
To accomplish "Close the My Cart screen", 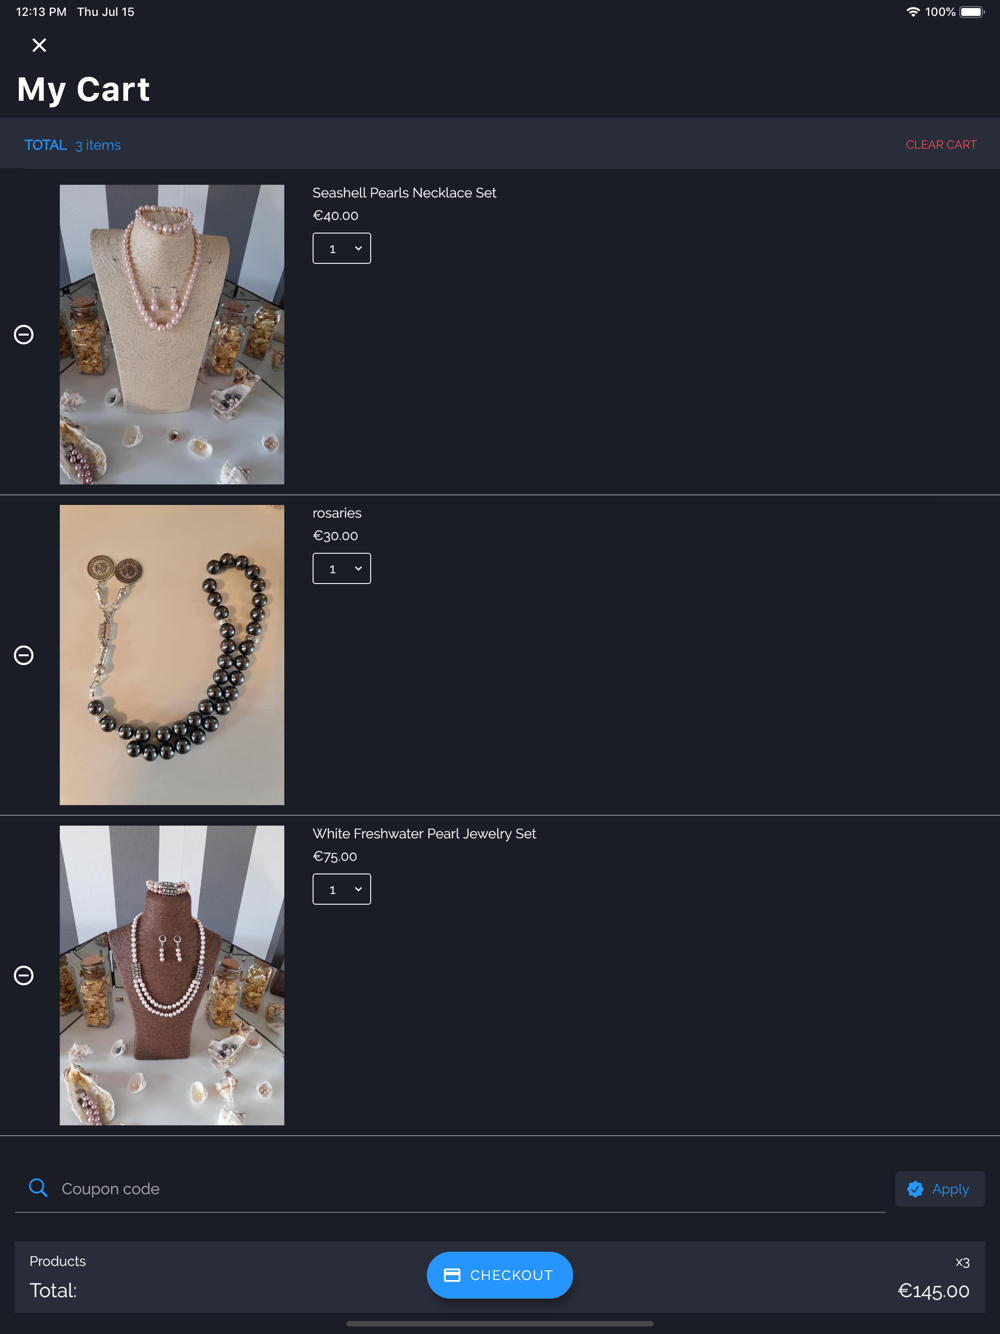I will pos(39,45).
